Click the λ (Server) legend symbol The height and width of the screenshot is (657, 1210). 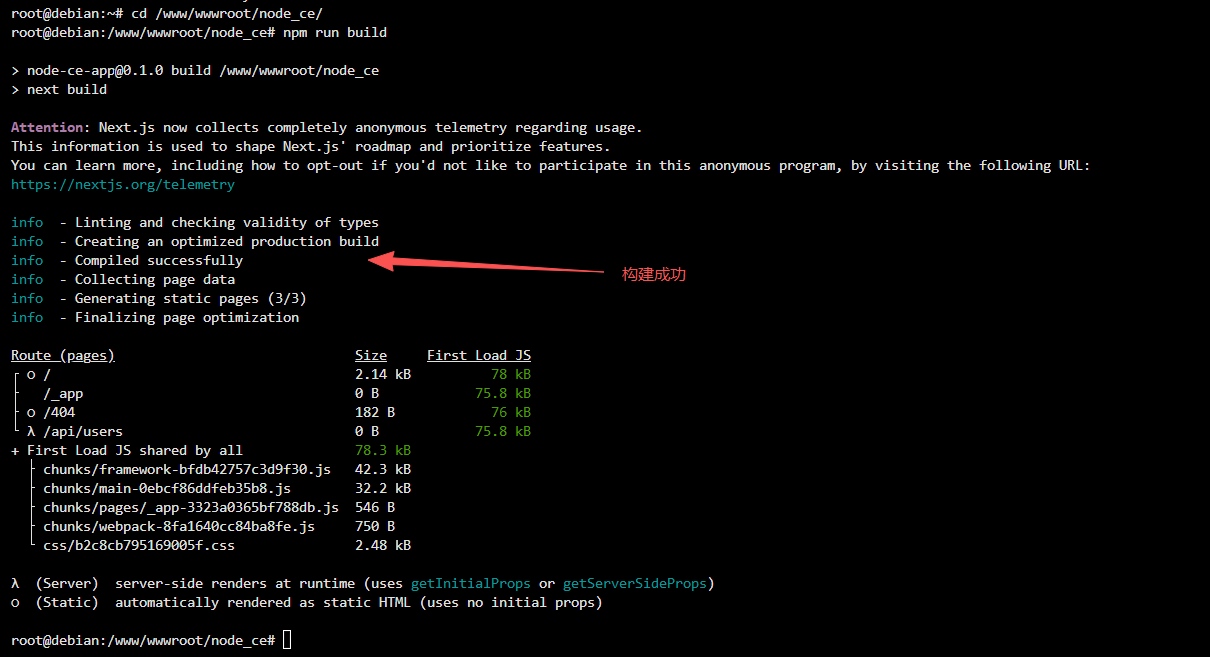[x=15, y=583]
